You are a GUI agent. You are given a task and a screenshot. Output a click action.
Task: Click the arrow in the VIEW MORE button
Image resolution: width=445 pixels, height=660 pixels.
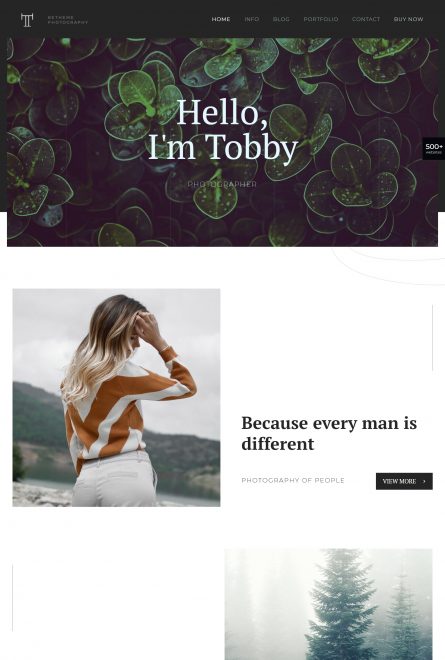pos(424,481)
